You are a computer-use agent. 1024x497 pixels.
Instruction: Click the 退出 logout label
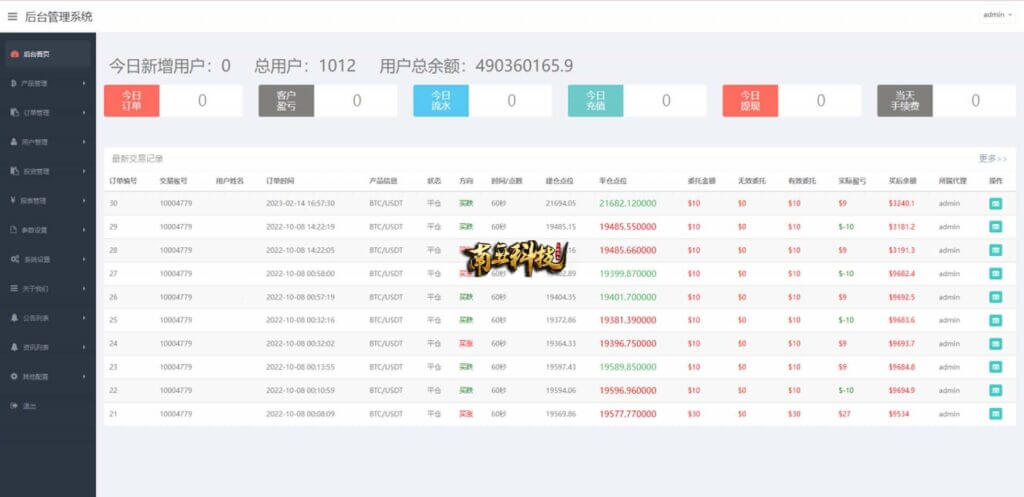(30, 406)
